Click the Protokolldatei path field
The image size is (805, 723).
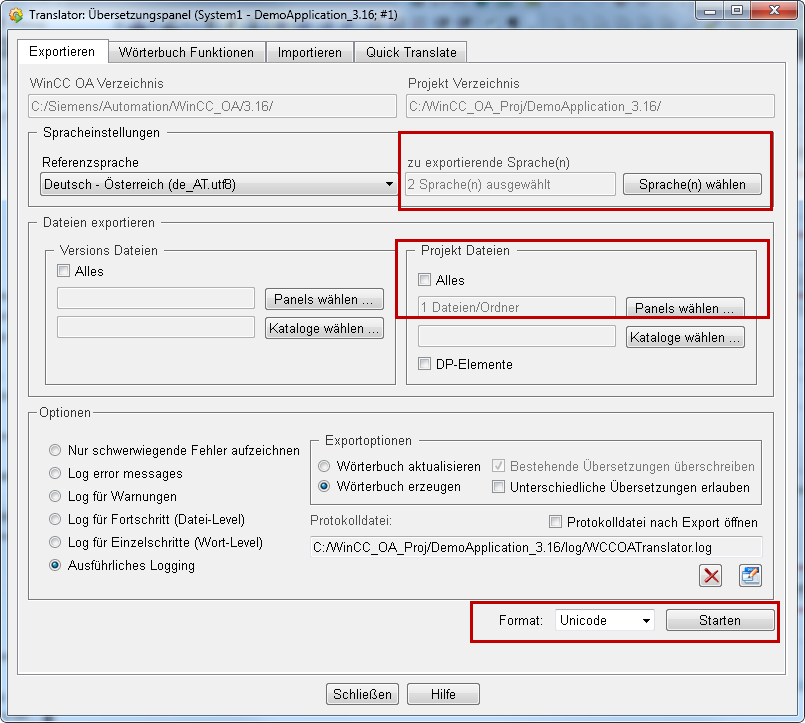(536, 547)
